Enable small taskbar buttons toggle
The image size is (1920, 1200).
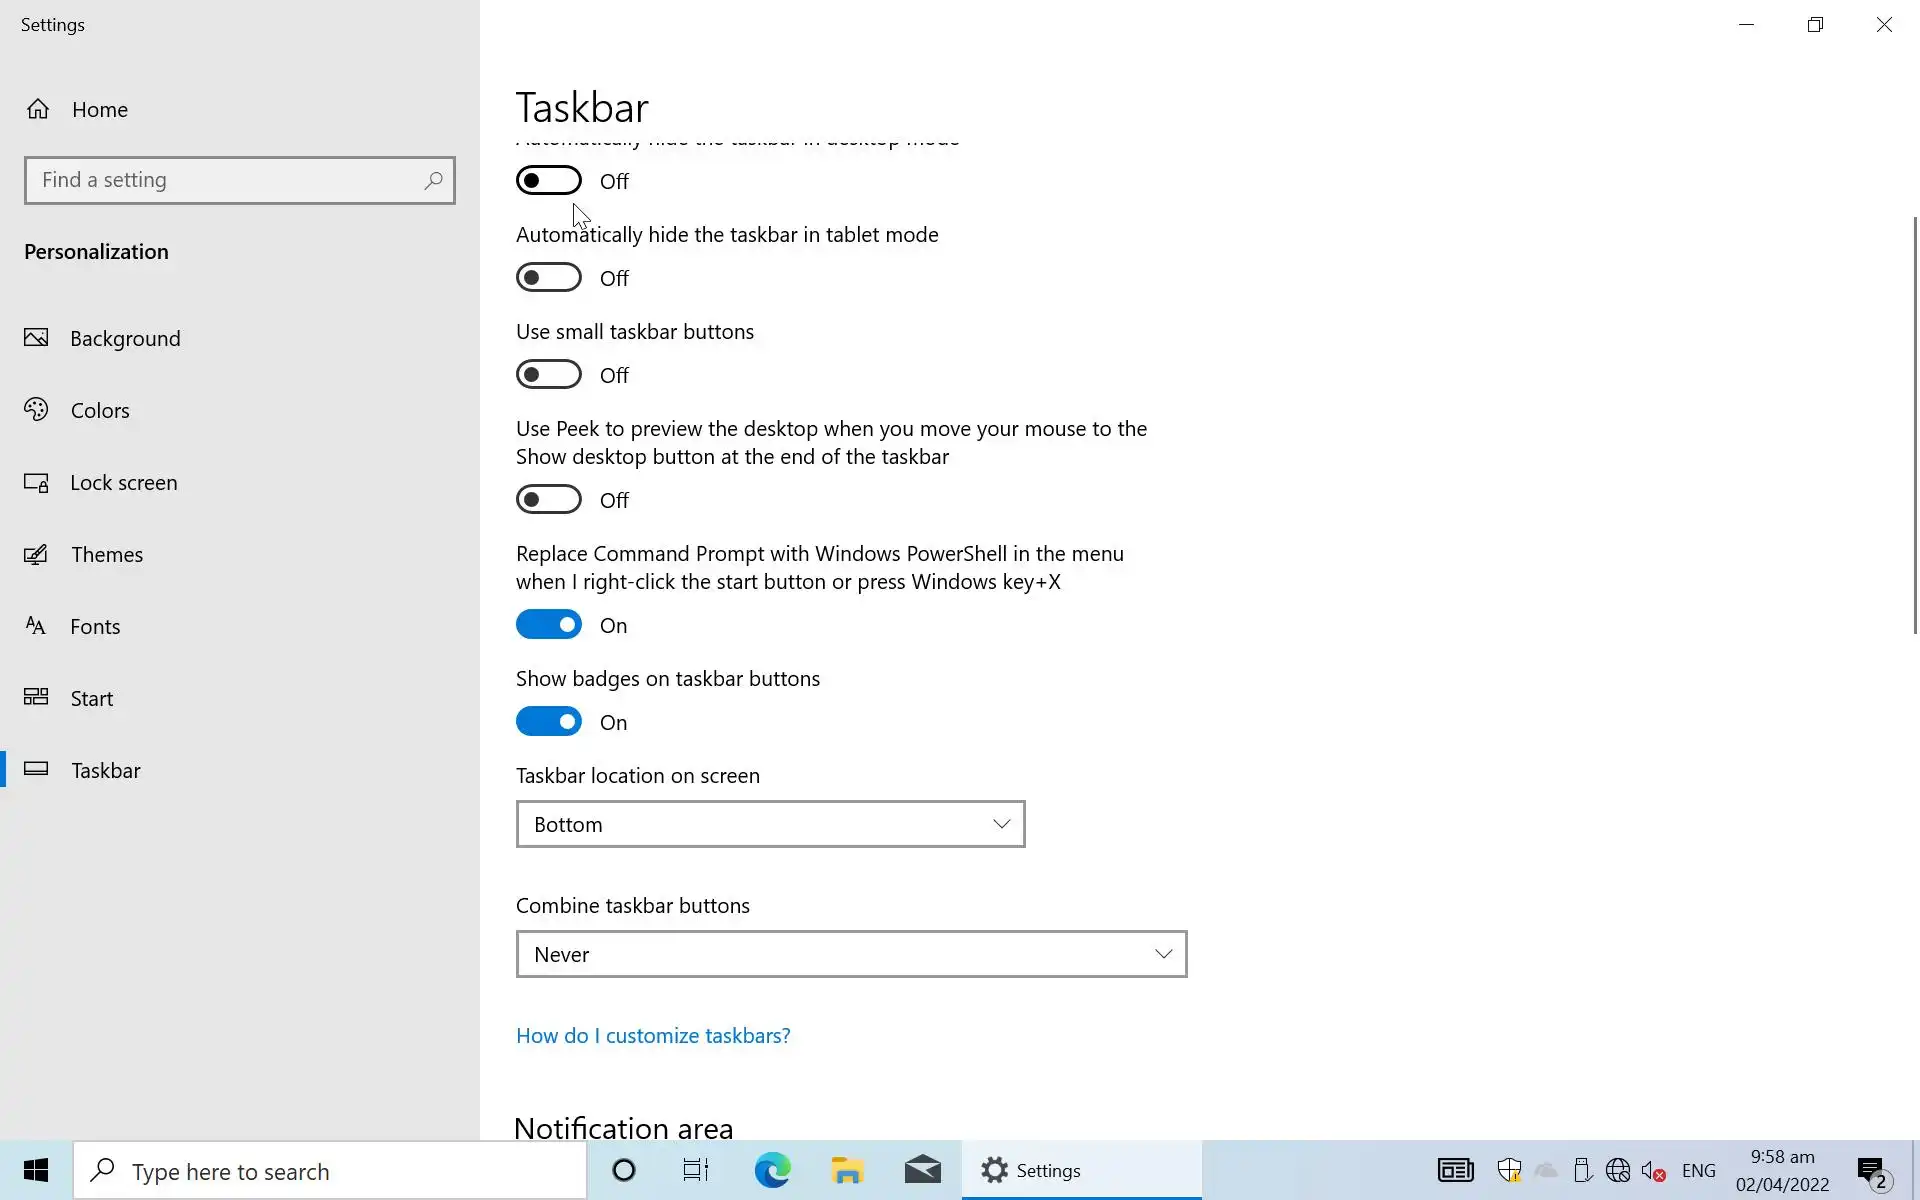click(549, 375)
